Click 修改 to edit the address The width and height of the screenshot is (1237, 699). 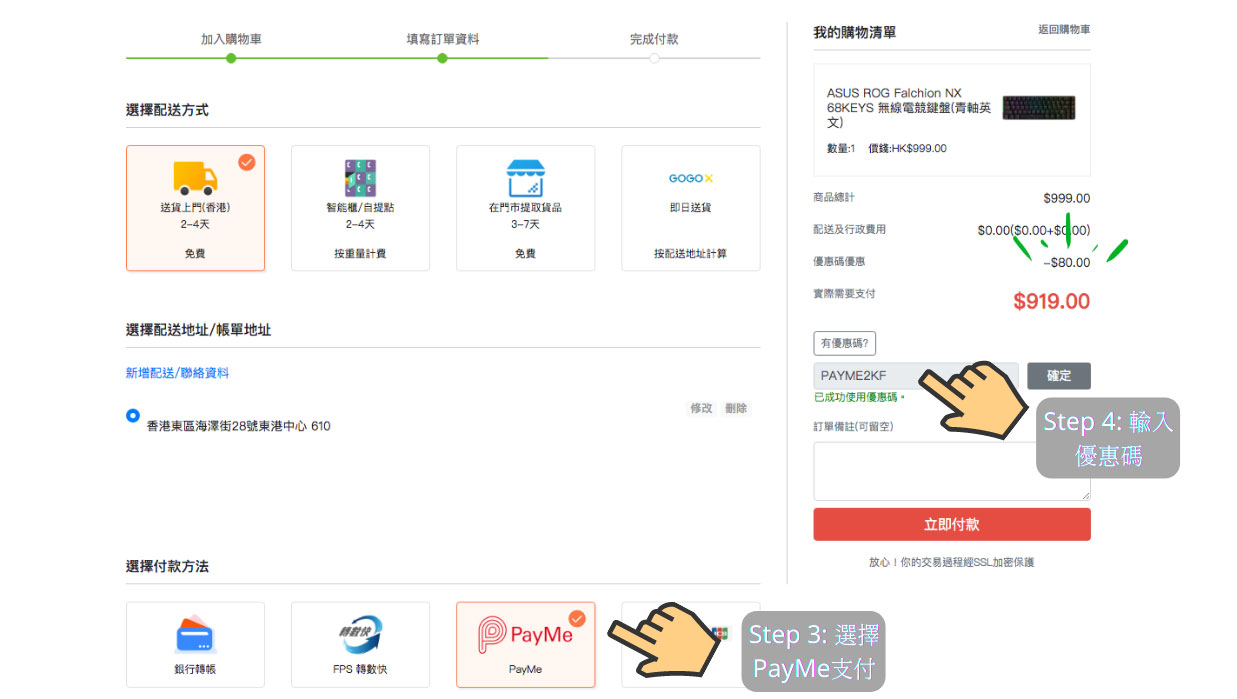[x=702, y=408]
